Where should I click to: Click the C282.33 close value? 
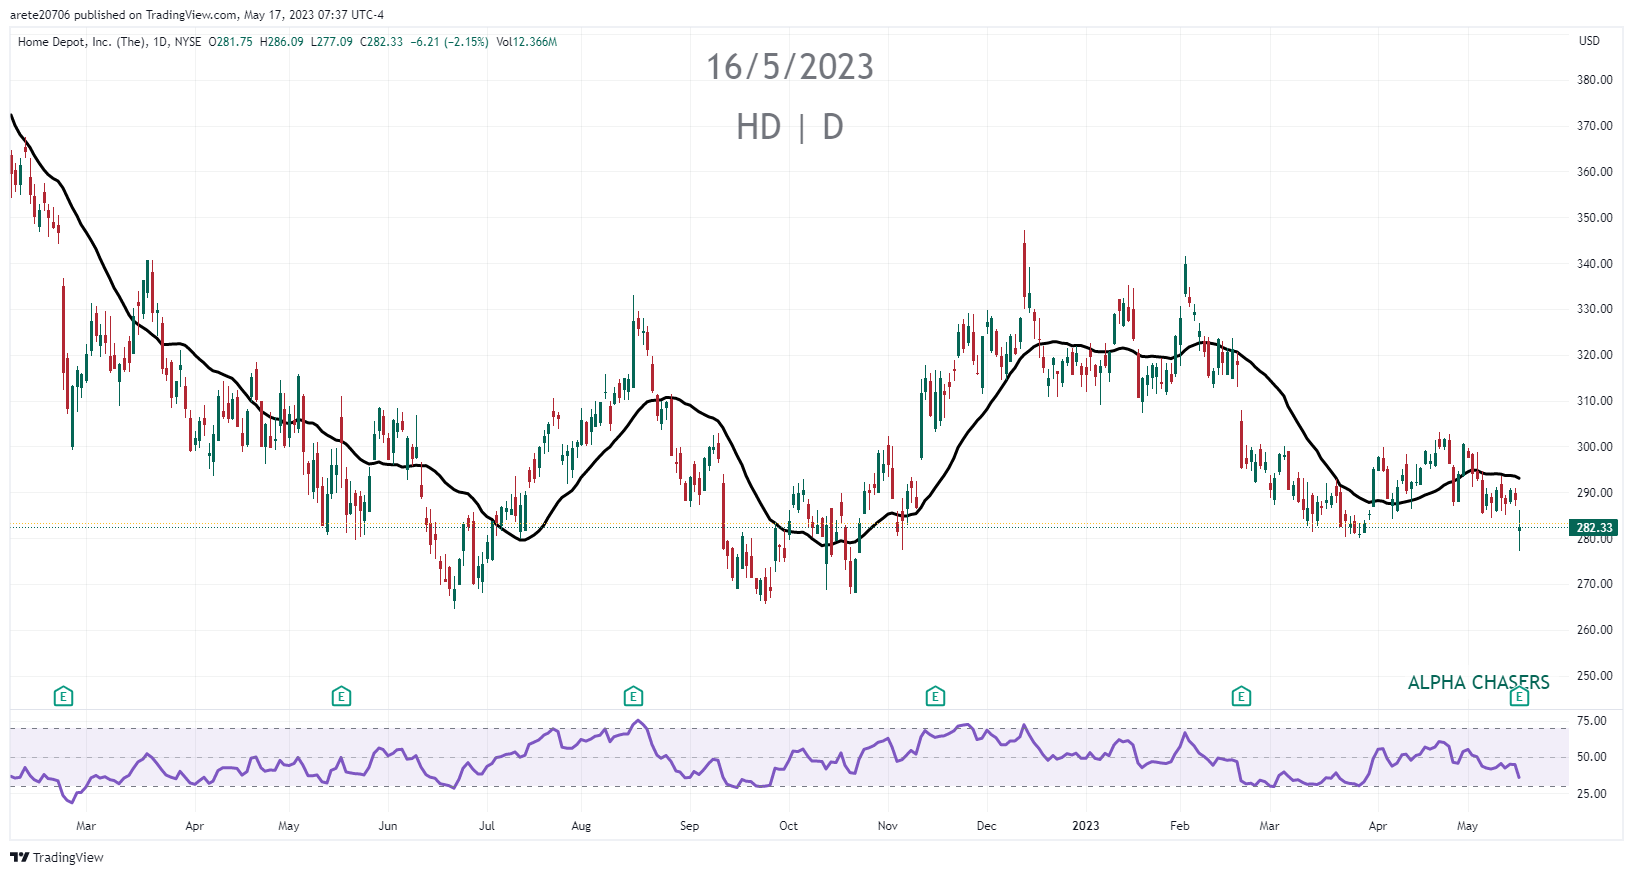381,42
